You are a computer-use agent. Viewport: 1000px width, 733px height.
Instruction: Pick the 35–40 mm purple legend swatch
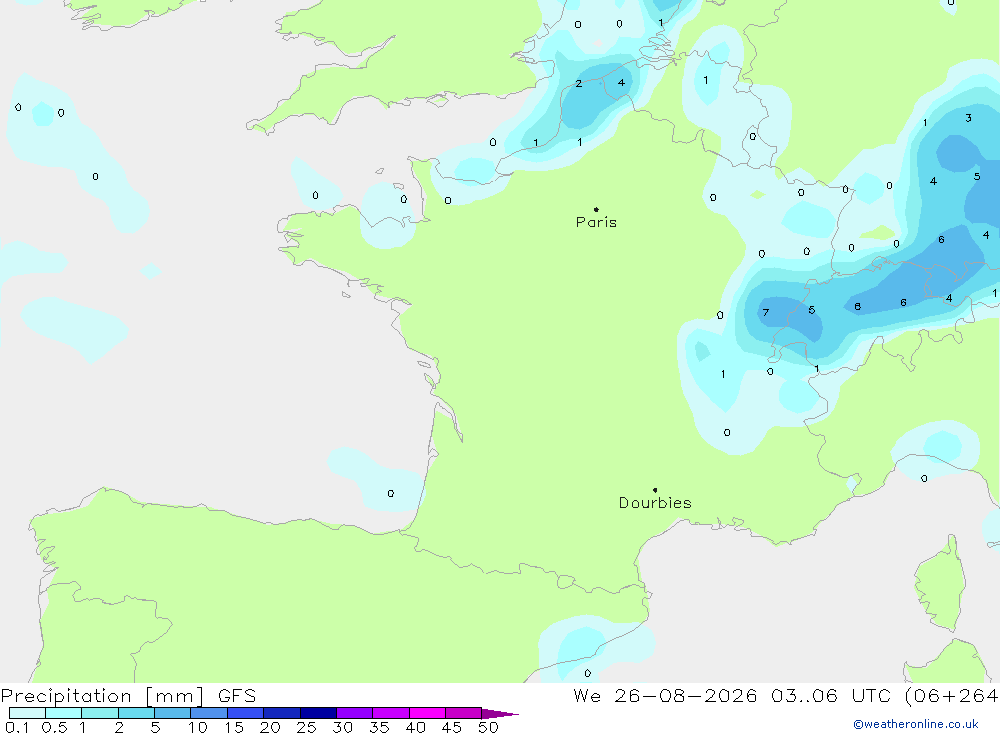[x=391, y=713]
